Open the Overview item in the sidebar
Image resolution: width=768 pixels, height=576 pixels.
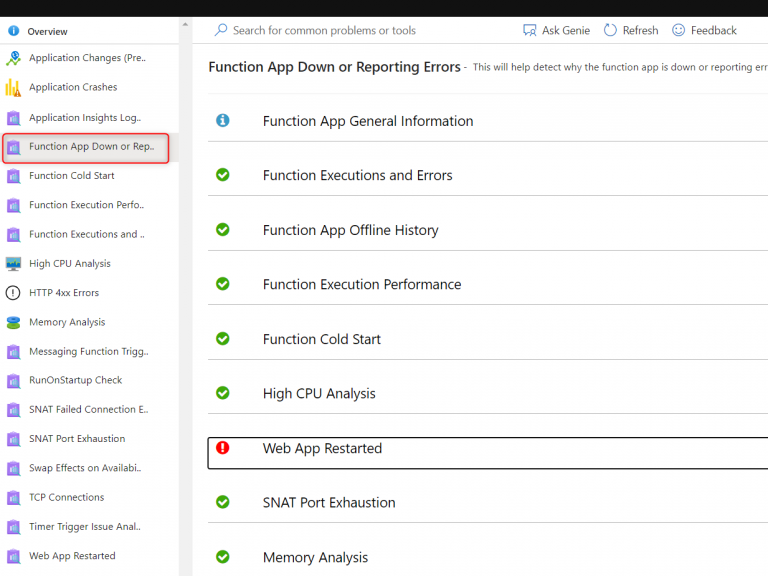click(47, 32)
